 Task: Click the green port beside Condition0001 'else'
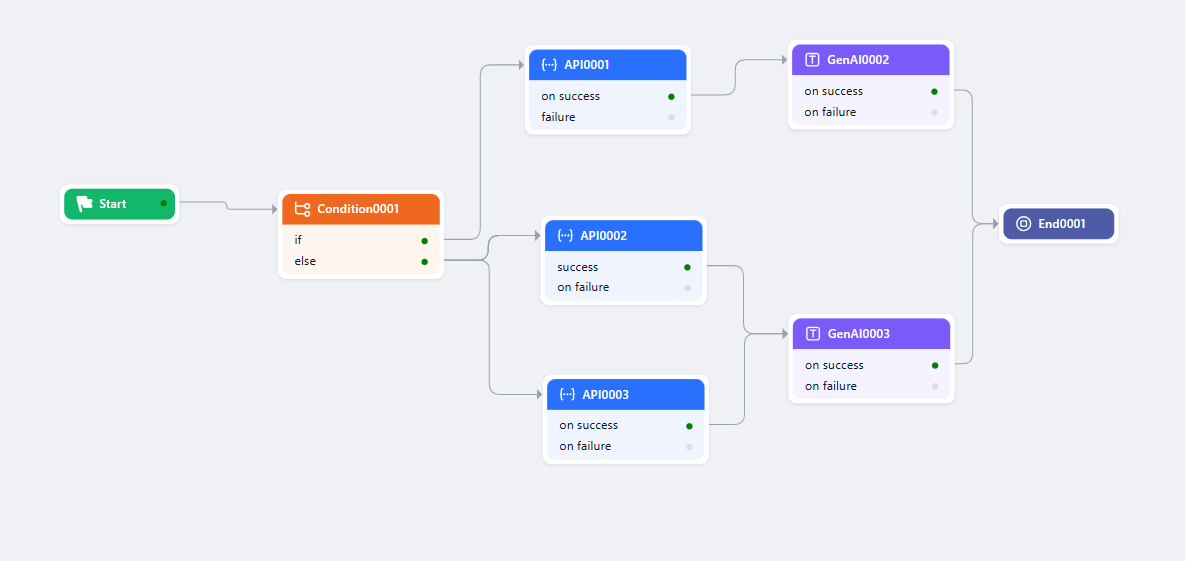pyautogui.click(x=425, y=262)
